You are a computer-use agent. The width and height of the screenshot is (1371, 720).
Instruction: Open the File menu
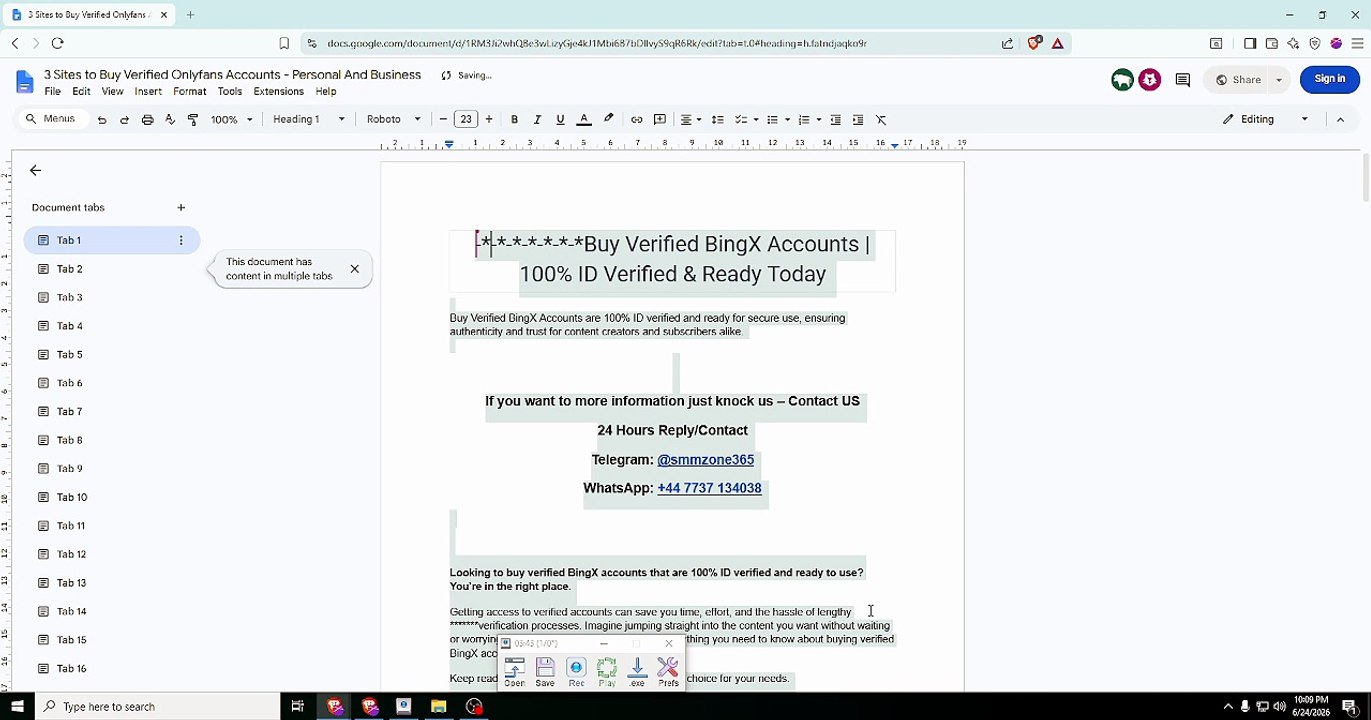[x=53, y=92]
